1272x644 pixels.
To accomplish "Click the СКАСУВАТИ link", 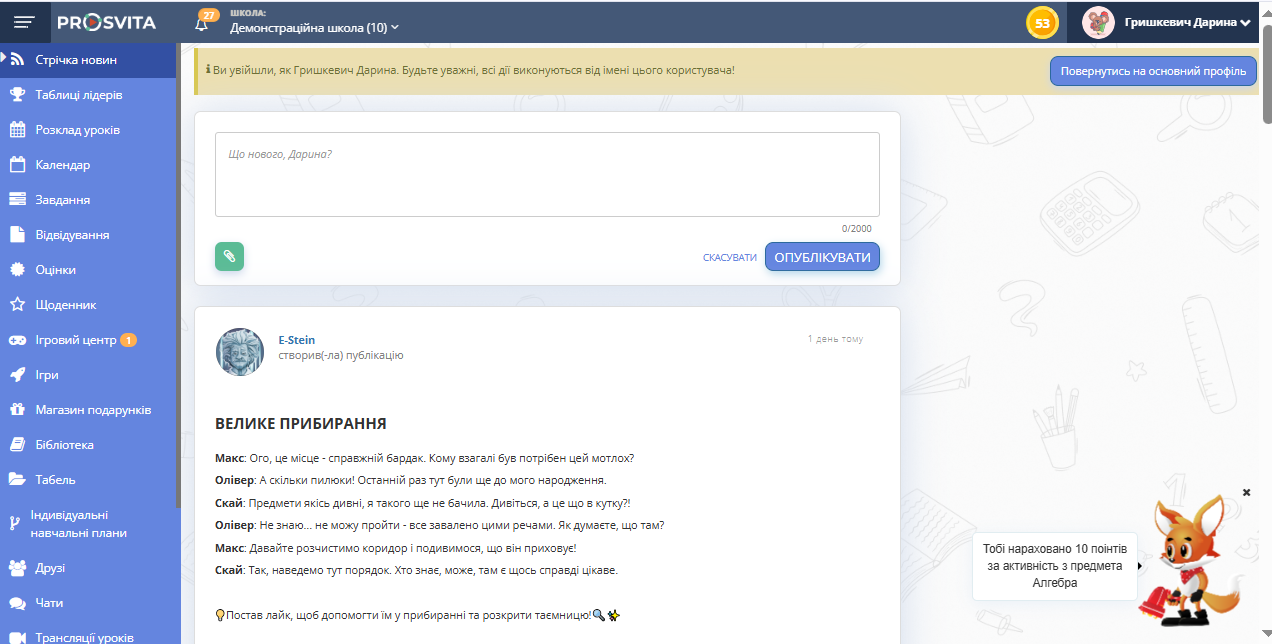I will 729,258.
